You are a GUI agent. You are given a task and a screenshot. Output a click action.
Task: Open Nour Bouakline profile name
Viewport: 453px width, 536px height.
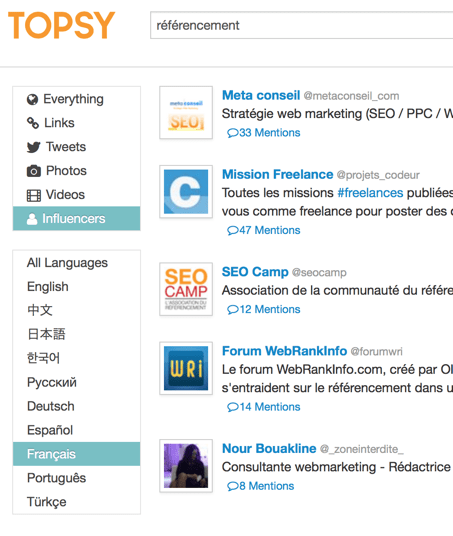[x=269, y=448]
